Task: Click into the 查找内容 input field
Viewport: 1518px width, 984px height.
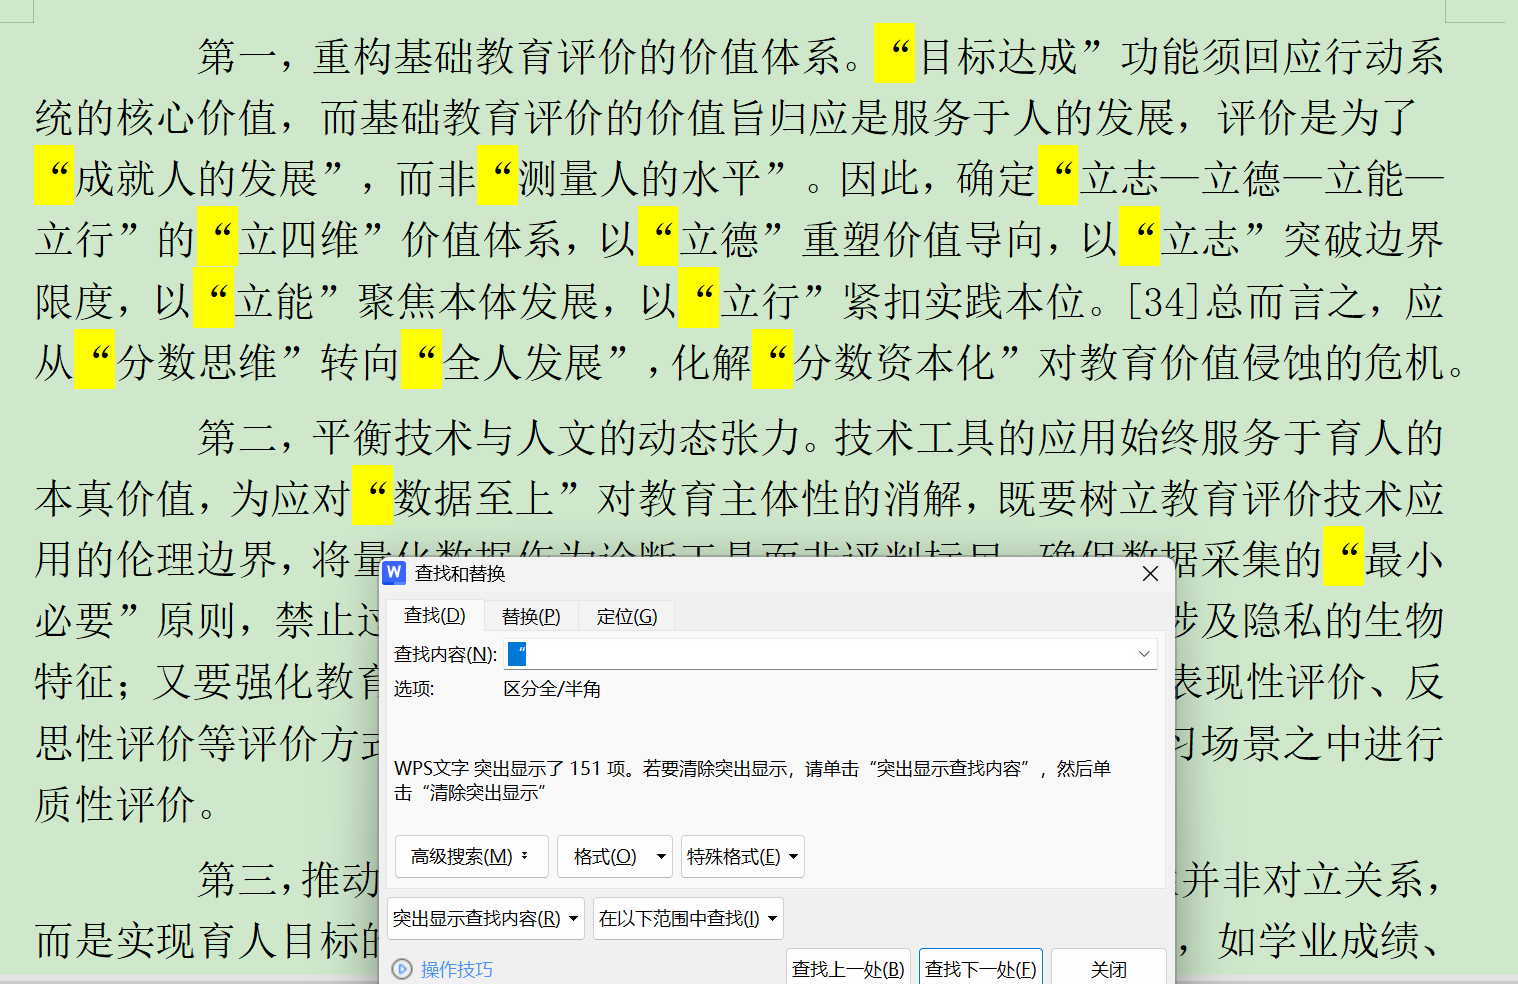Action: pyautogui.click(x=820, y=654)
